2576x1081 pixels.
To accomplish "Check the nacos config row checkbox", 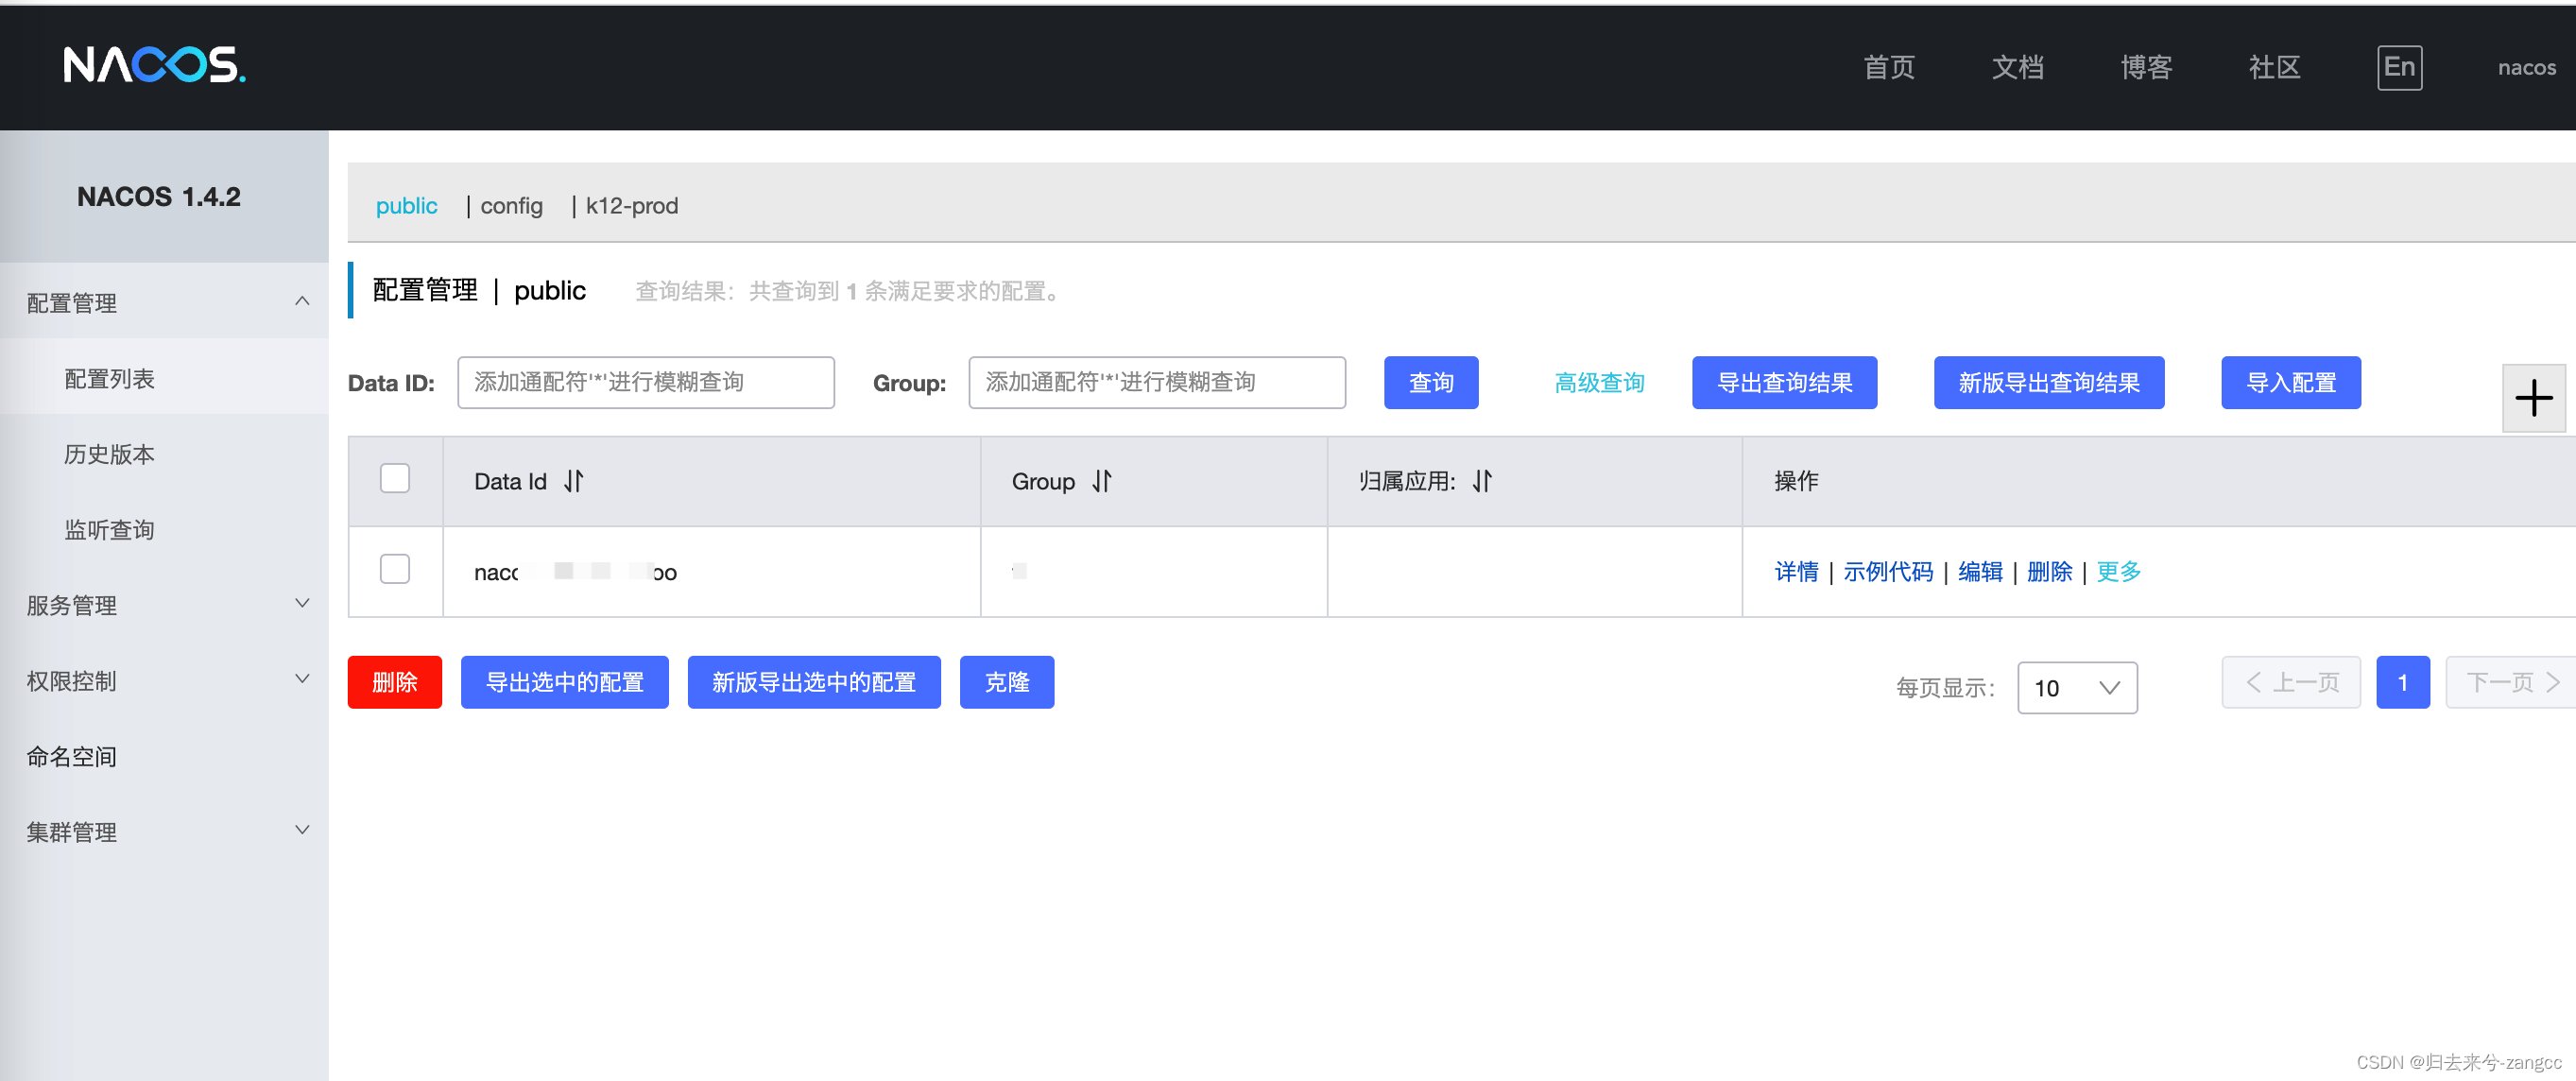I will point(395,569).
